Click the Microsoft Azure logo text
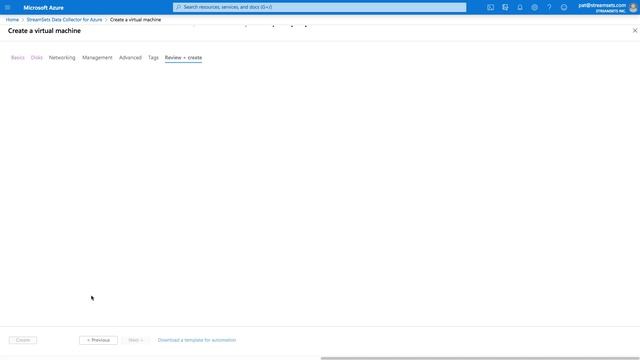This screenshot has height=360, width=640. pos(44,8)
